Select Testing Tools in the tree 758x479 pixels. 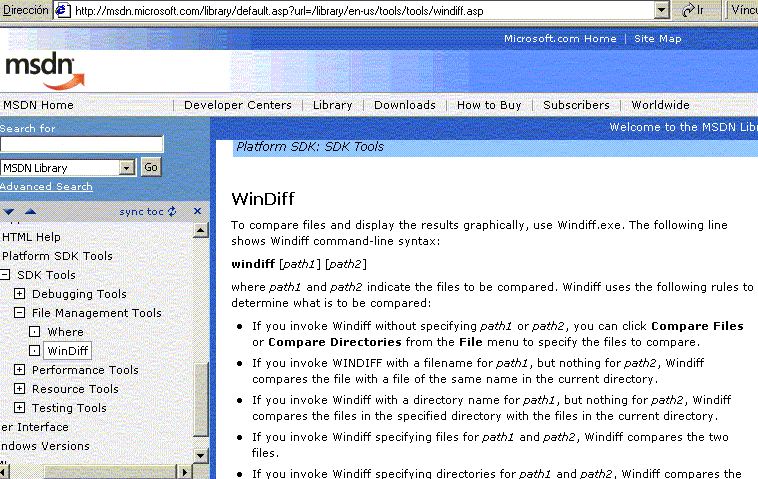[x=69, y=408]
